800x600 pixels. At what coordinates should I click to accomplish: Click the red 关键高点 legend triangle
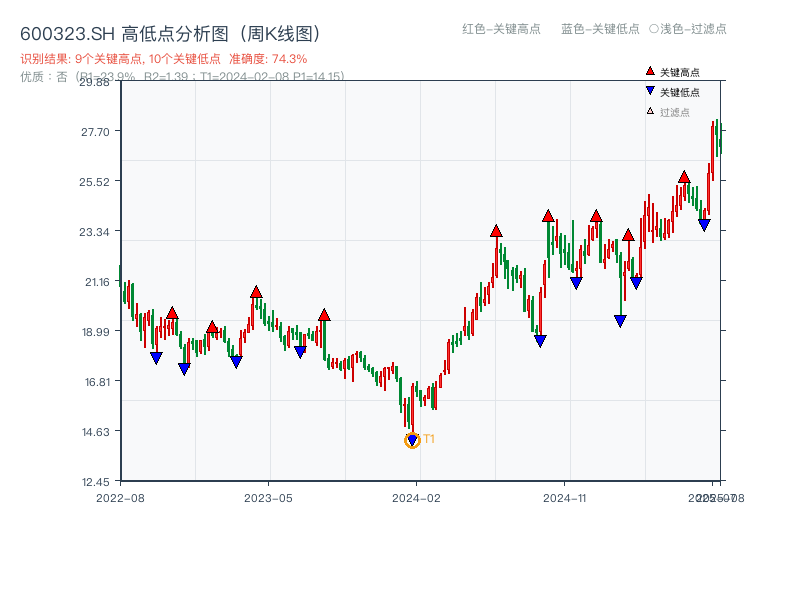[650, 71]
